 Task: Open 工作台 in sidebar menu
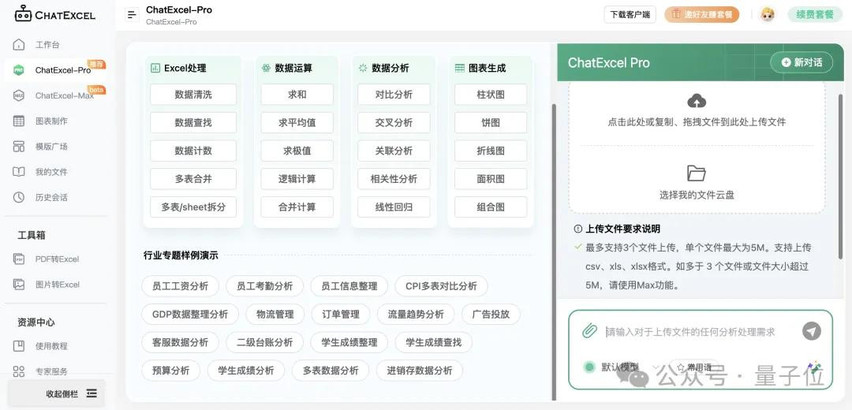(x=47, y=45)
